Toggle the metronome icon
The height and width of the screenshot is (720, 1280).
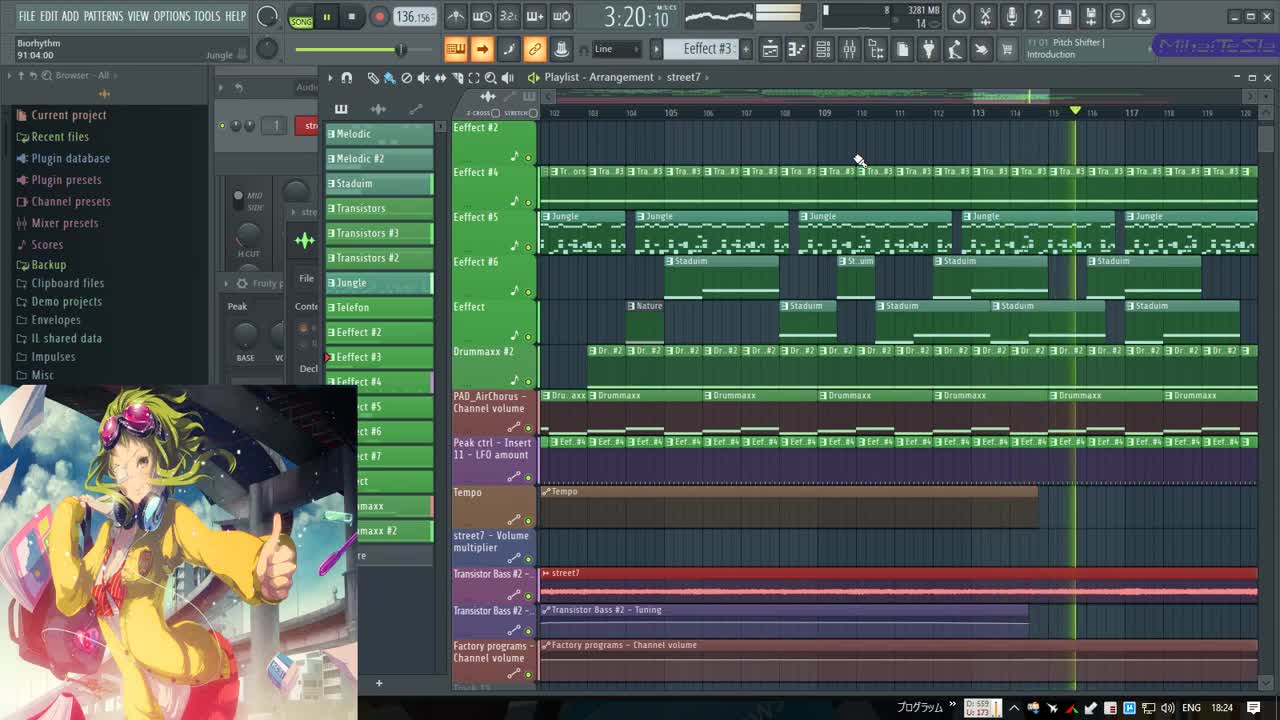(455, 16)
